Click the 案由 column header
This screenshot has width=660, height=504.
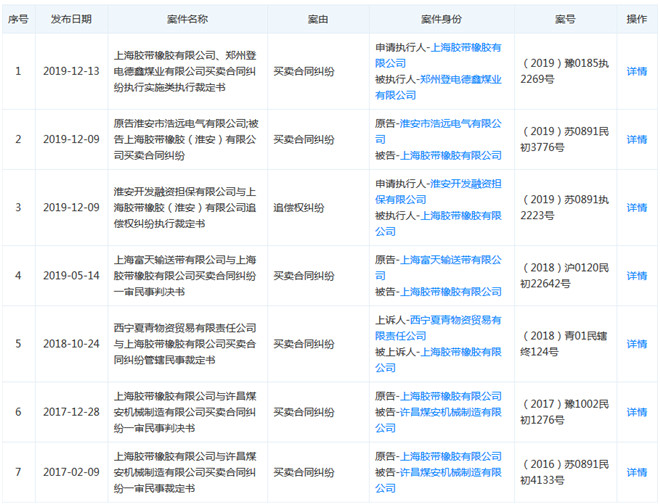click(x=318, y=19)
